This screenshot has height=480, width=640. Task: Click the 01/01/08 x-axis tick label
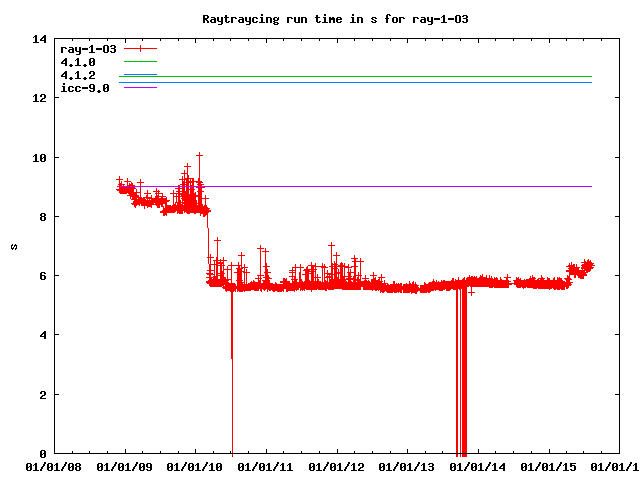point(54,465)
